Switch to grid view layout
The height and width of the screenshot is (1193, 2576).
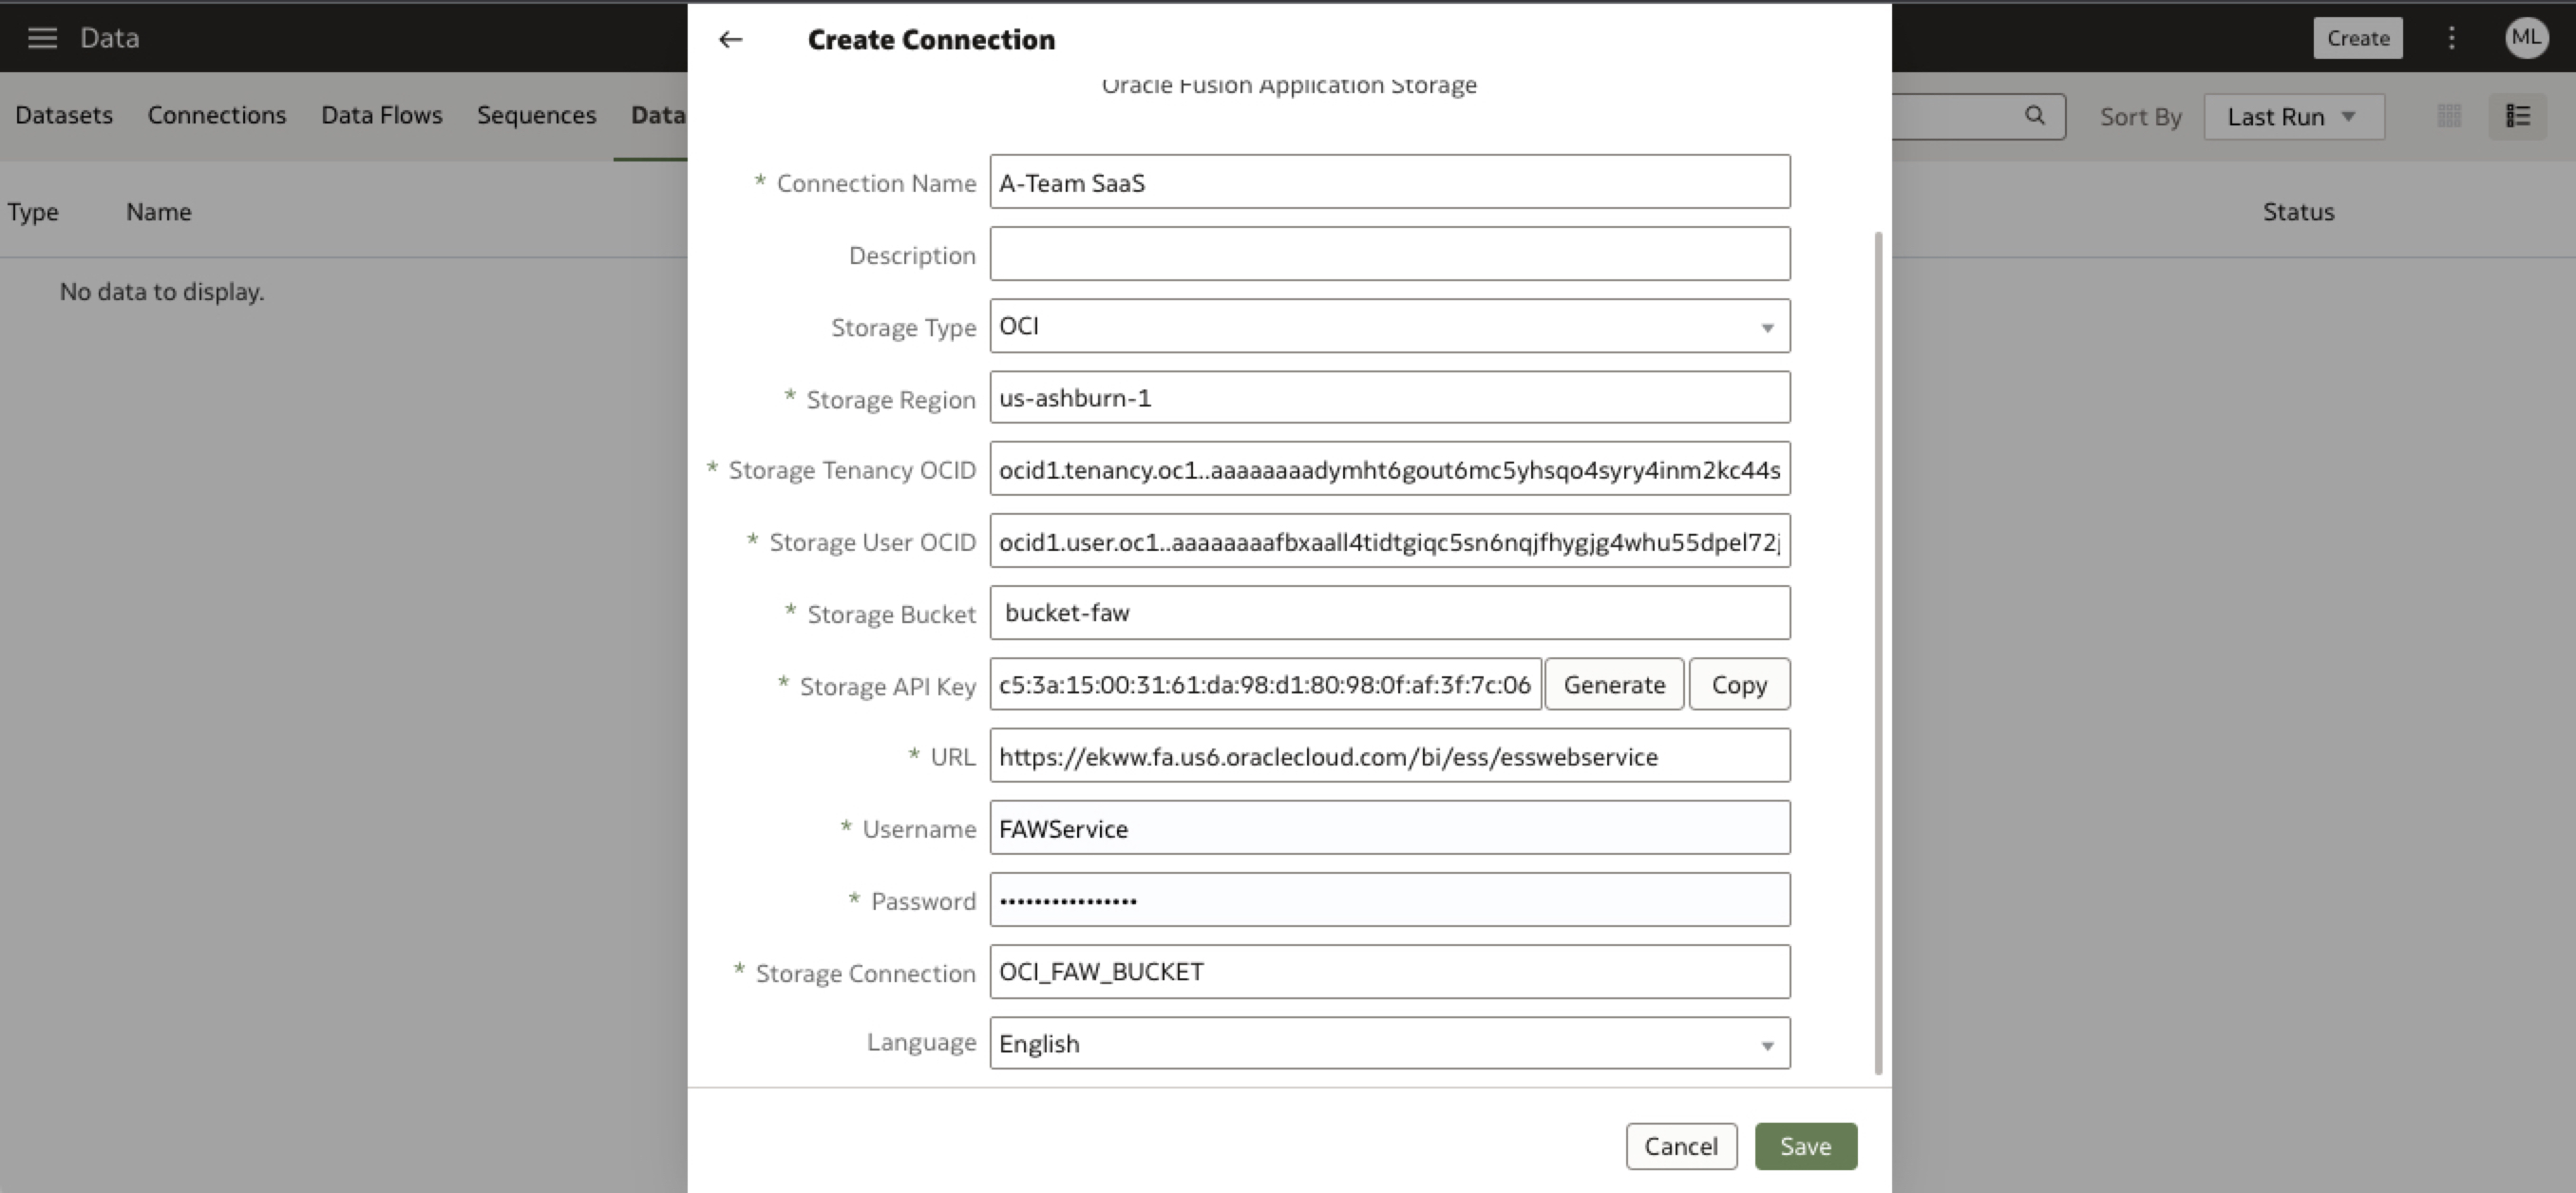click(2449, 116)
